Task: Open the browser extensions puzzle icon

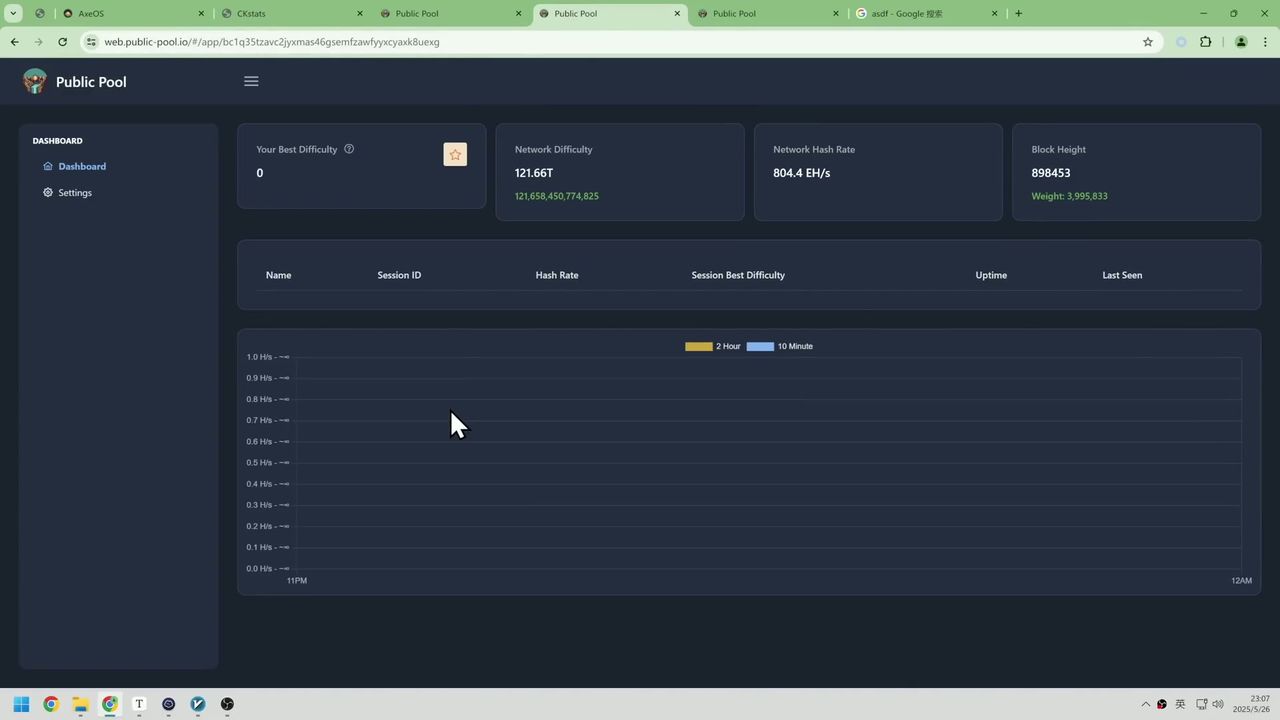Action: 1205,42
